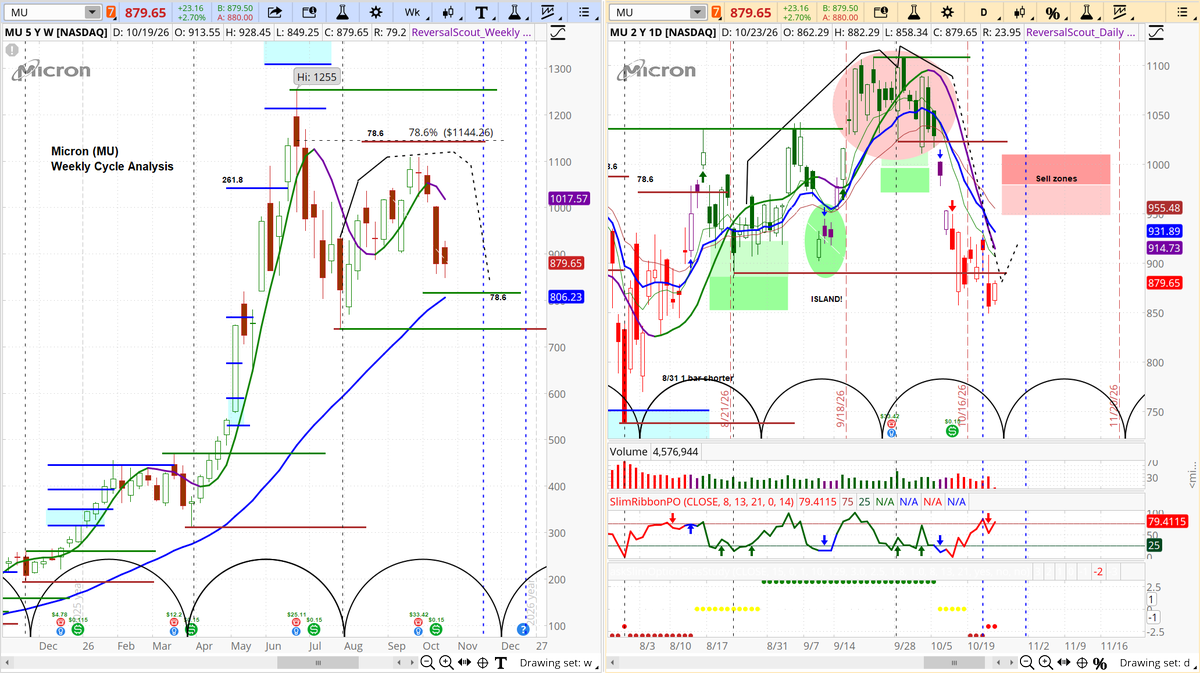
Task: Click '78.6% ($1144.26)' Fibonacci label
Action: click(x=451, y=132)
